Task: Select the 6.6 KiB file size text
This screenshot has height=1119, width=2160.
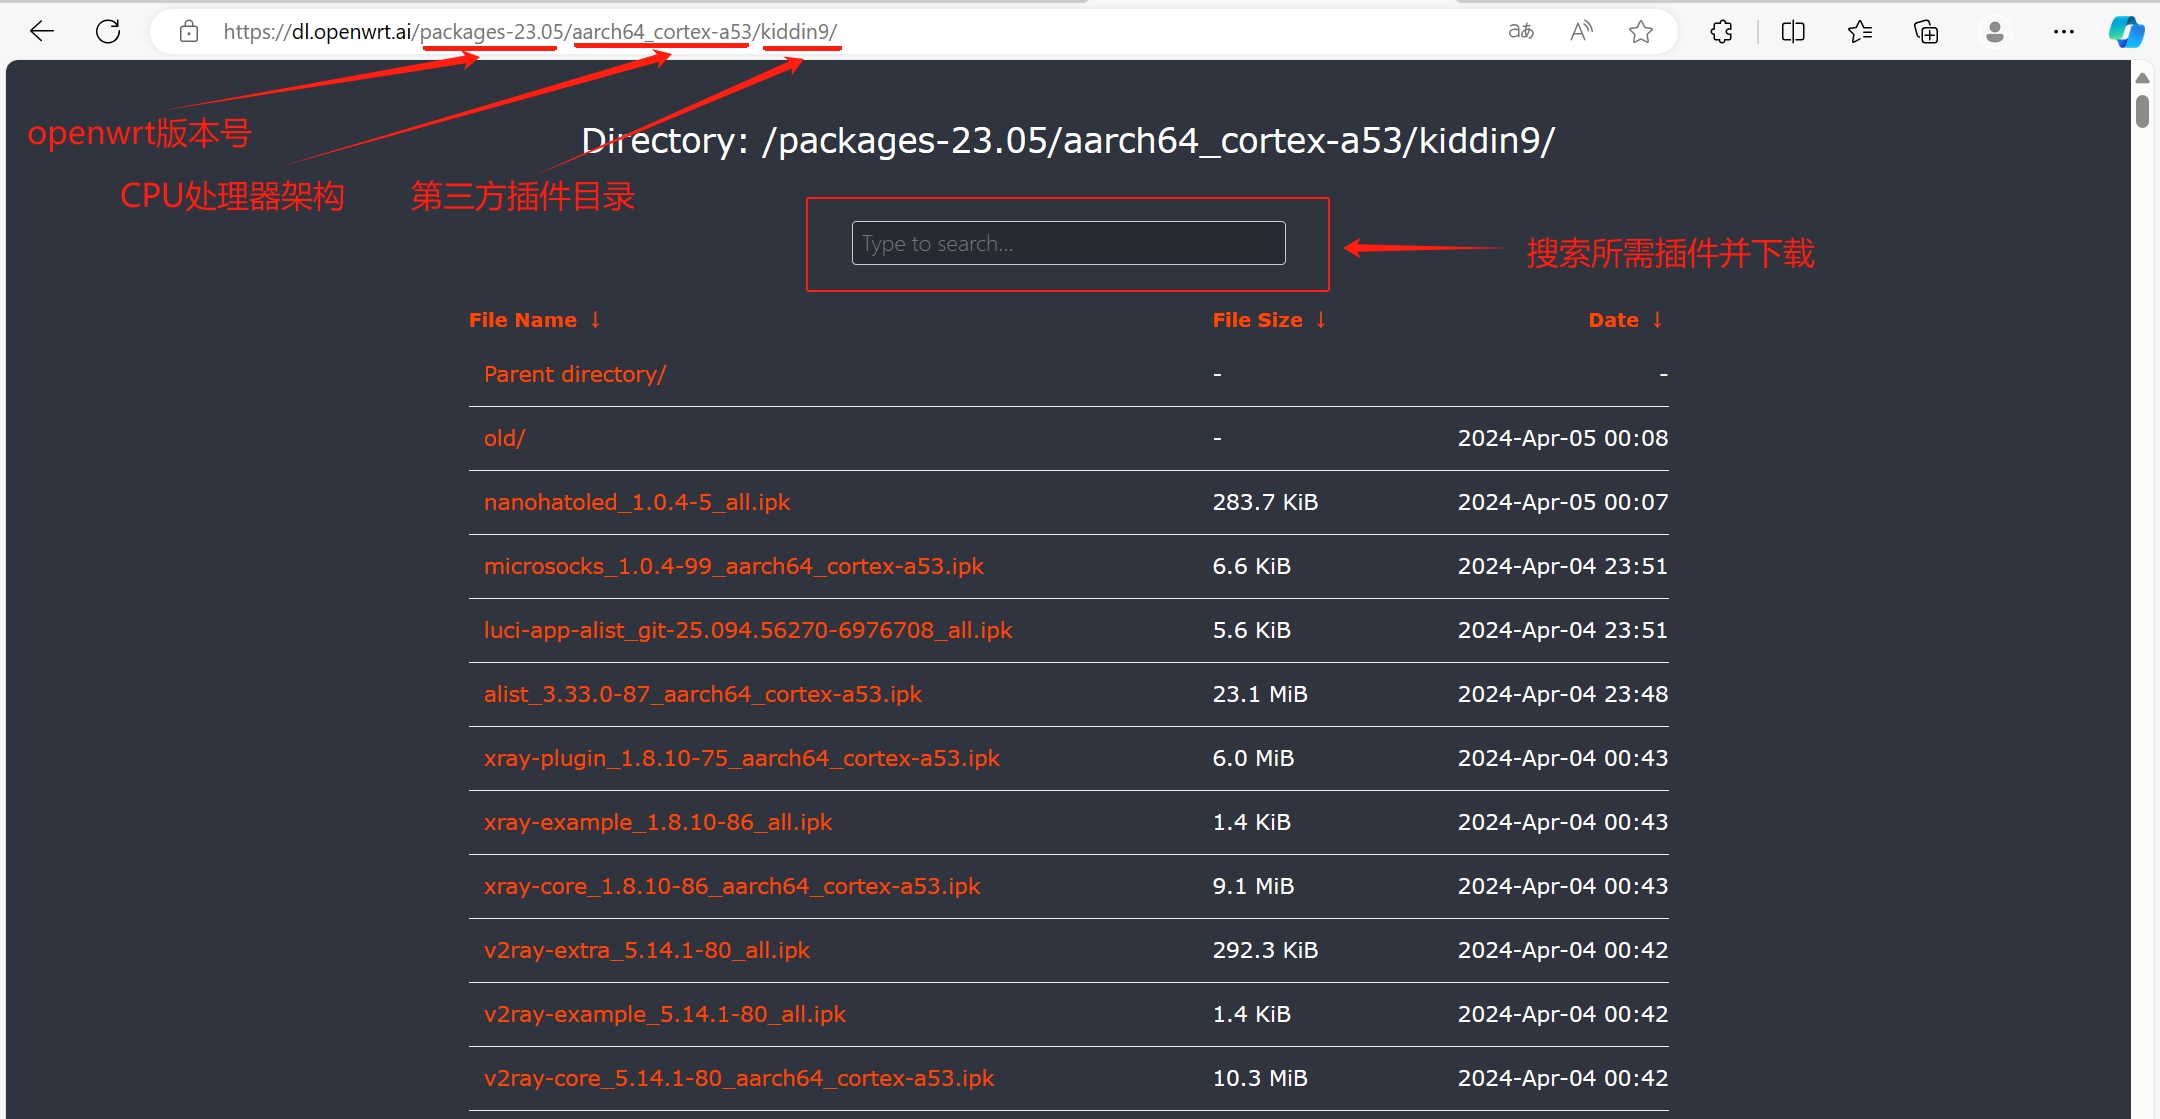Action: [x=1252, y=566]
